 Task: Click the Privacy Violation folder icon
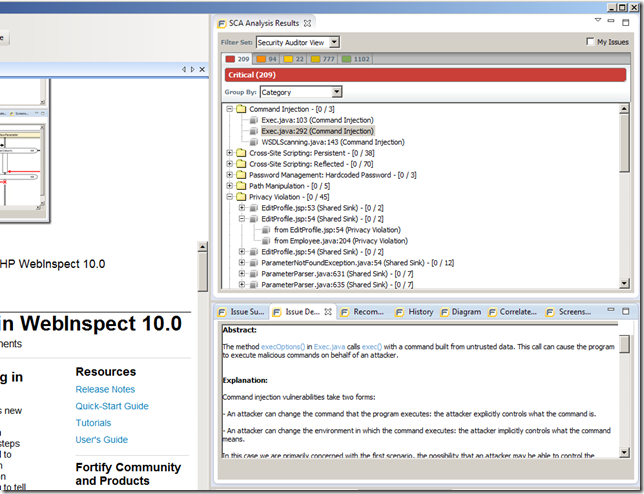[241, 197]
